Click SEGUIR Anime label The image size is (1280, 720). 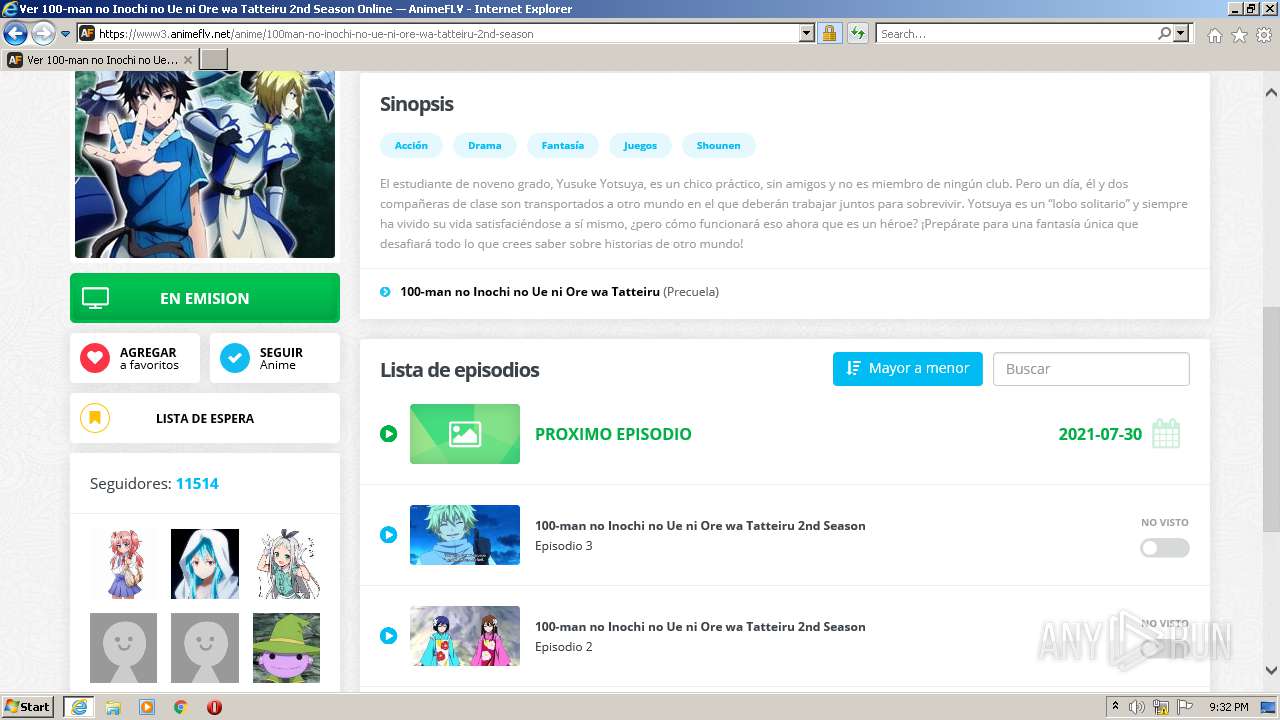click(x=281, y=358)
